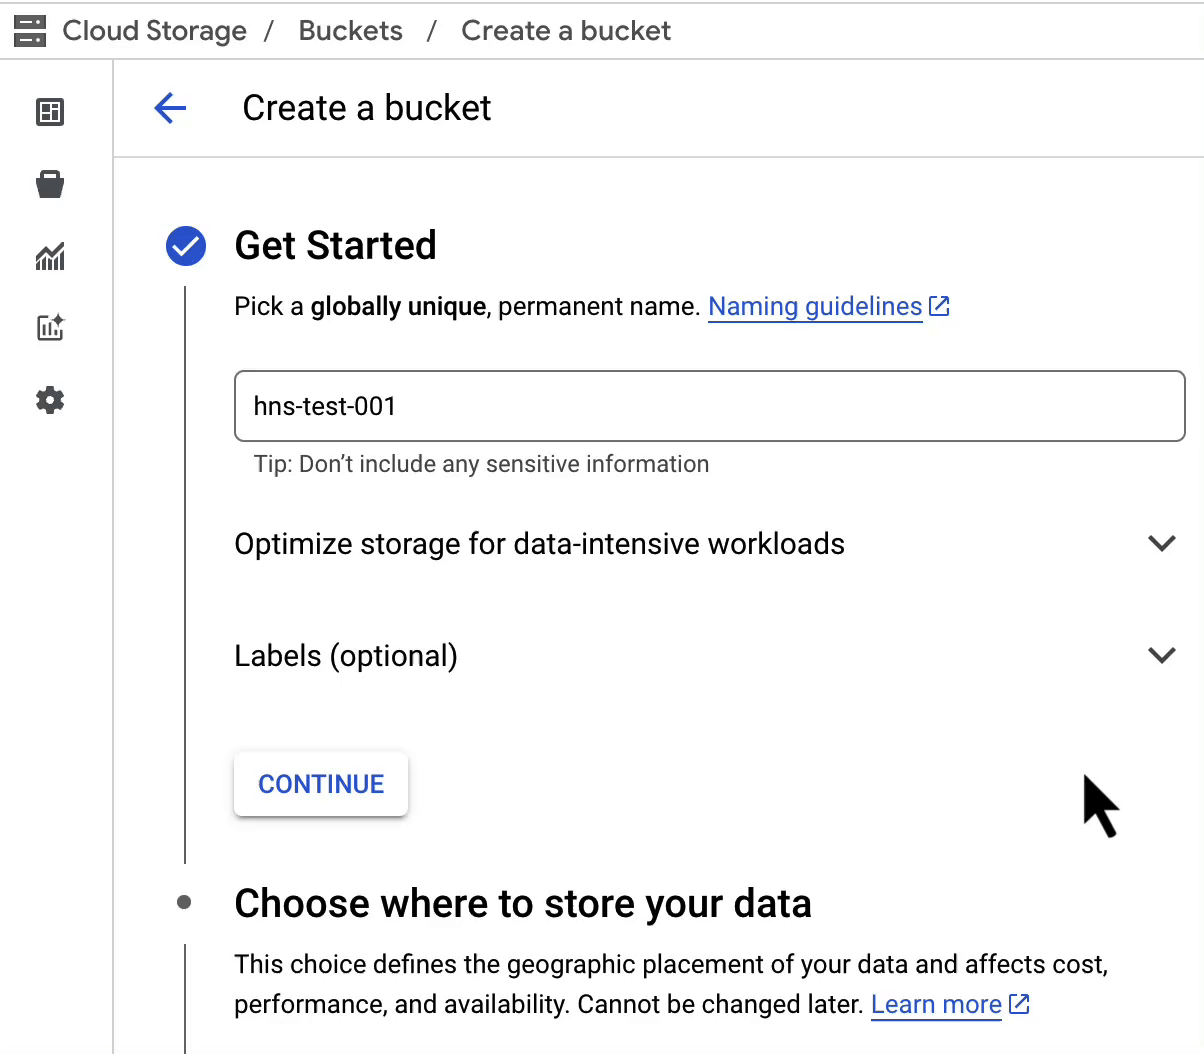Select the Create a bucket breadcrumb

pyautogui.click(x=566, y=31)
